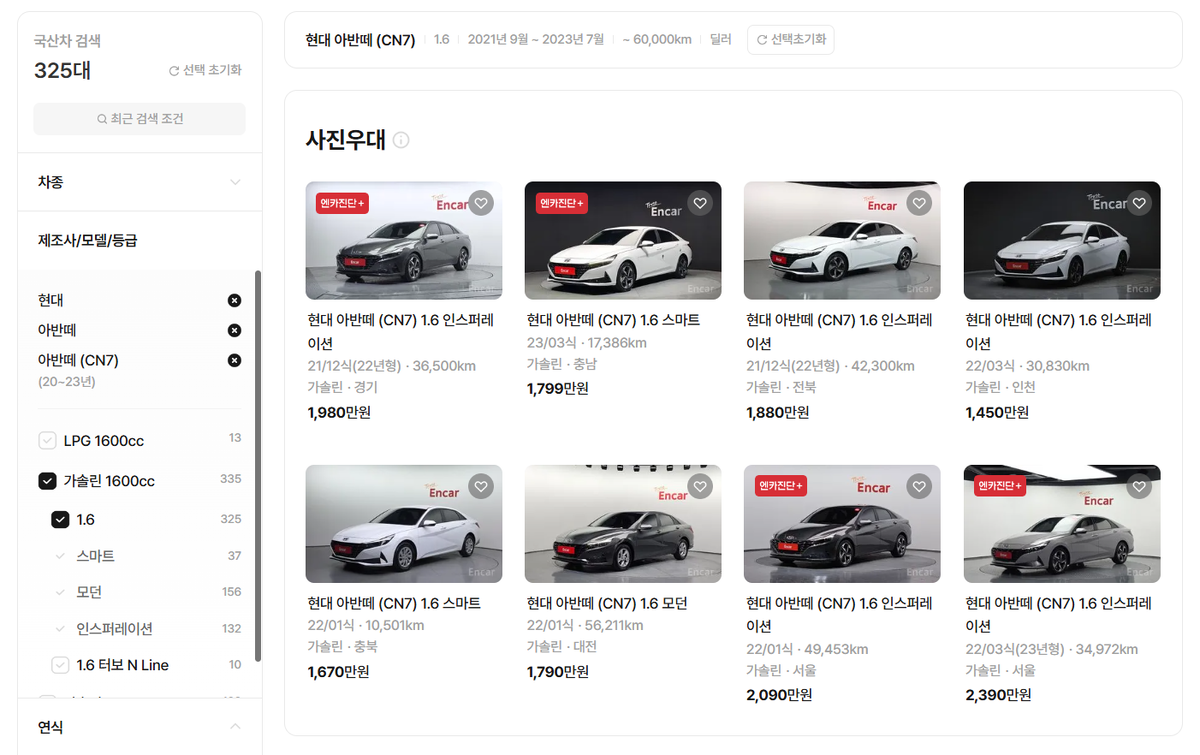The width and height of the screenshot is (1200, 755).
Task: Open the 1,880만원 white Avante photo
Action: tap(842, 240)
